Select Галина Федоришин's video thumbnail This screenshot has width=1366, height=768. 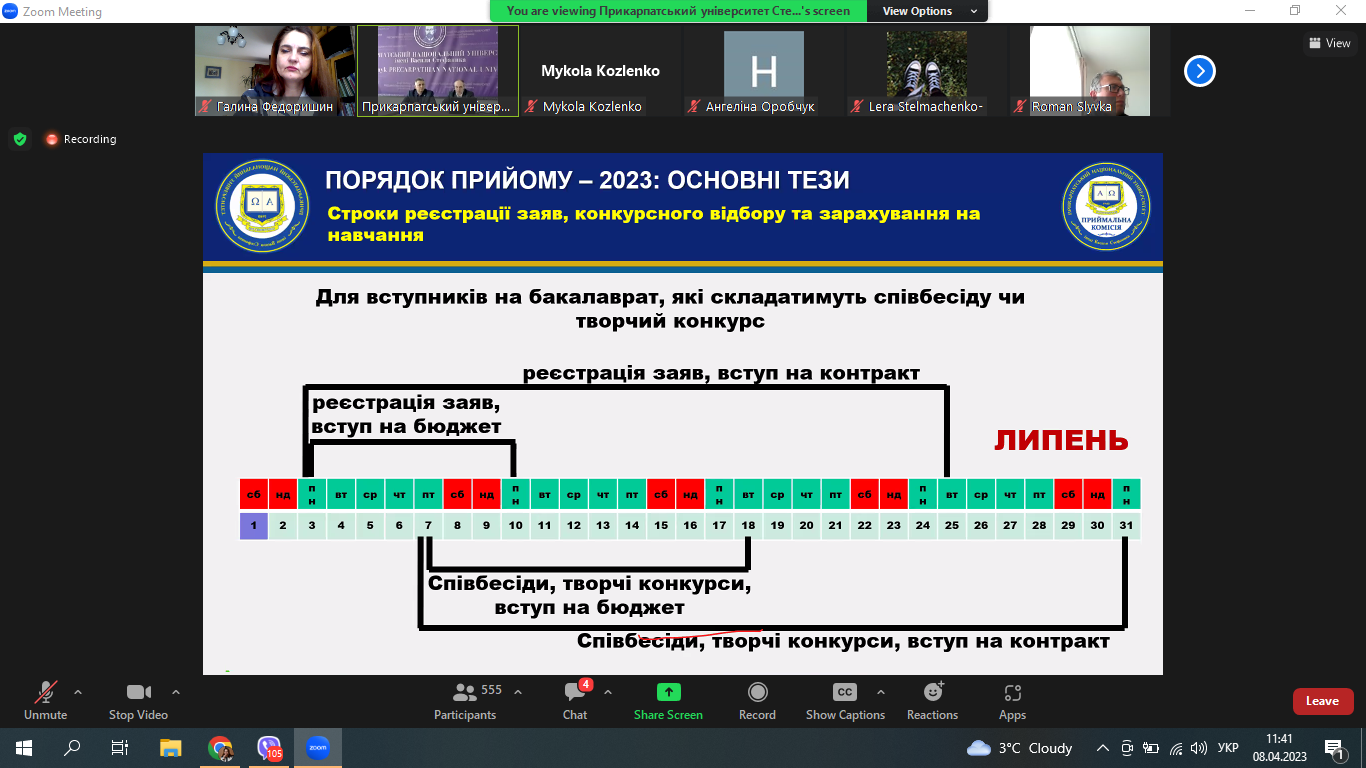click(275, 71)
